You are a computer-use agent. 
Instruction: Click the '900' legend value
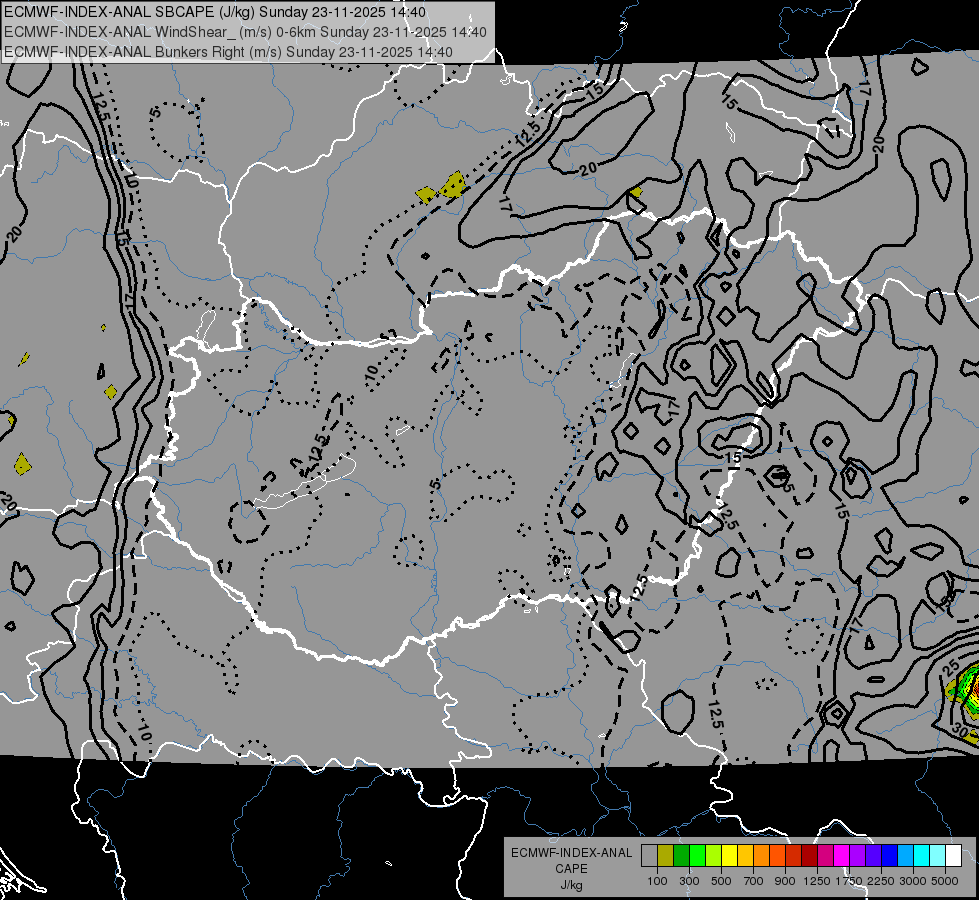[x=785, y=881]
